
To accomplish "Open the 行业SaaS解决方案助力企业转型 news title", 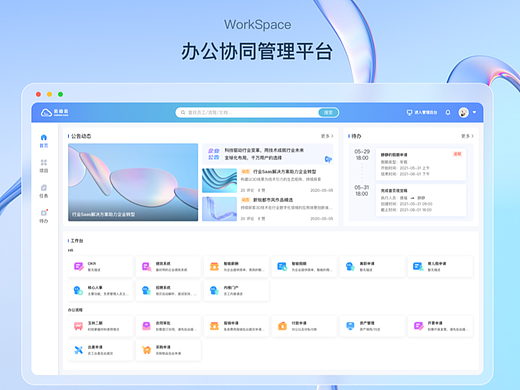I will (x=285, y=172).
